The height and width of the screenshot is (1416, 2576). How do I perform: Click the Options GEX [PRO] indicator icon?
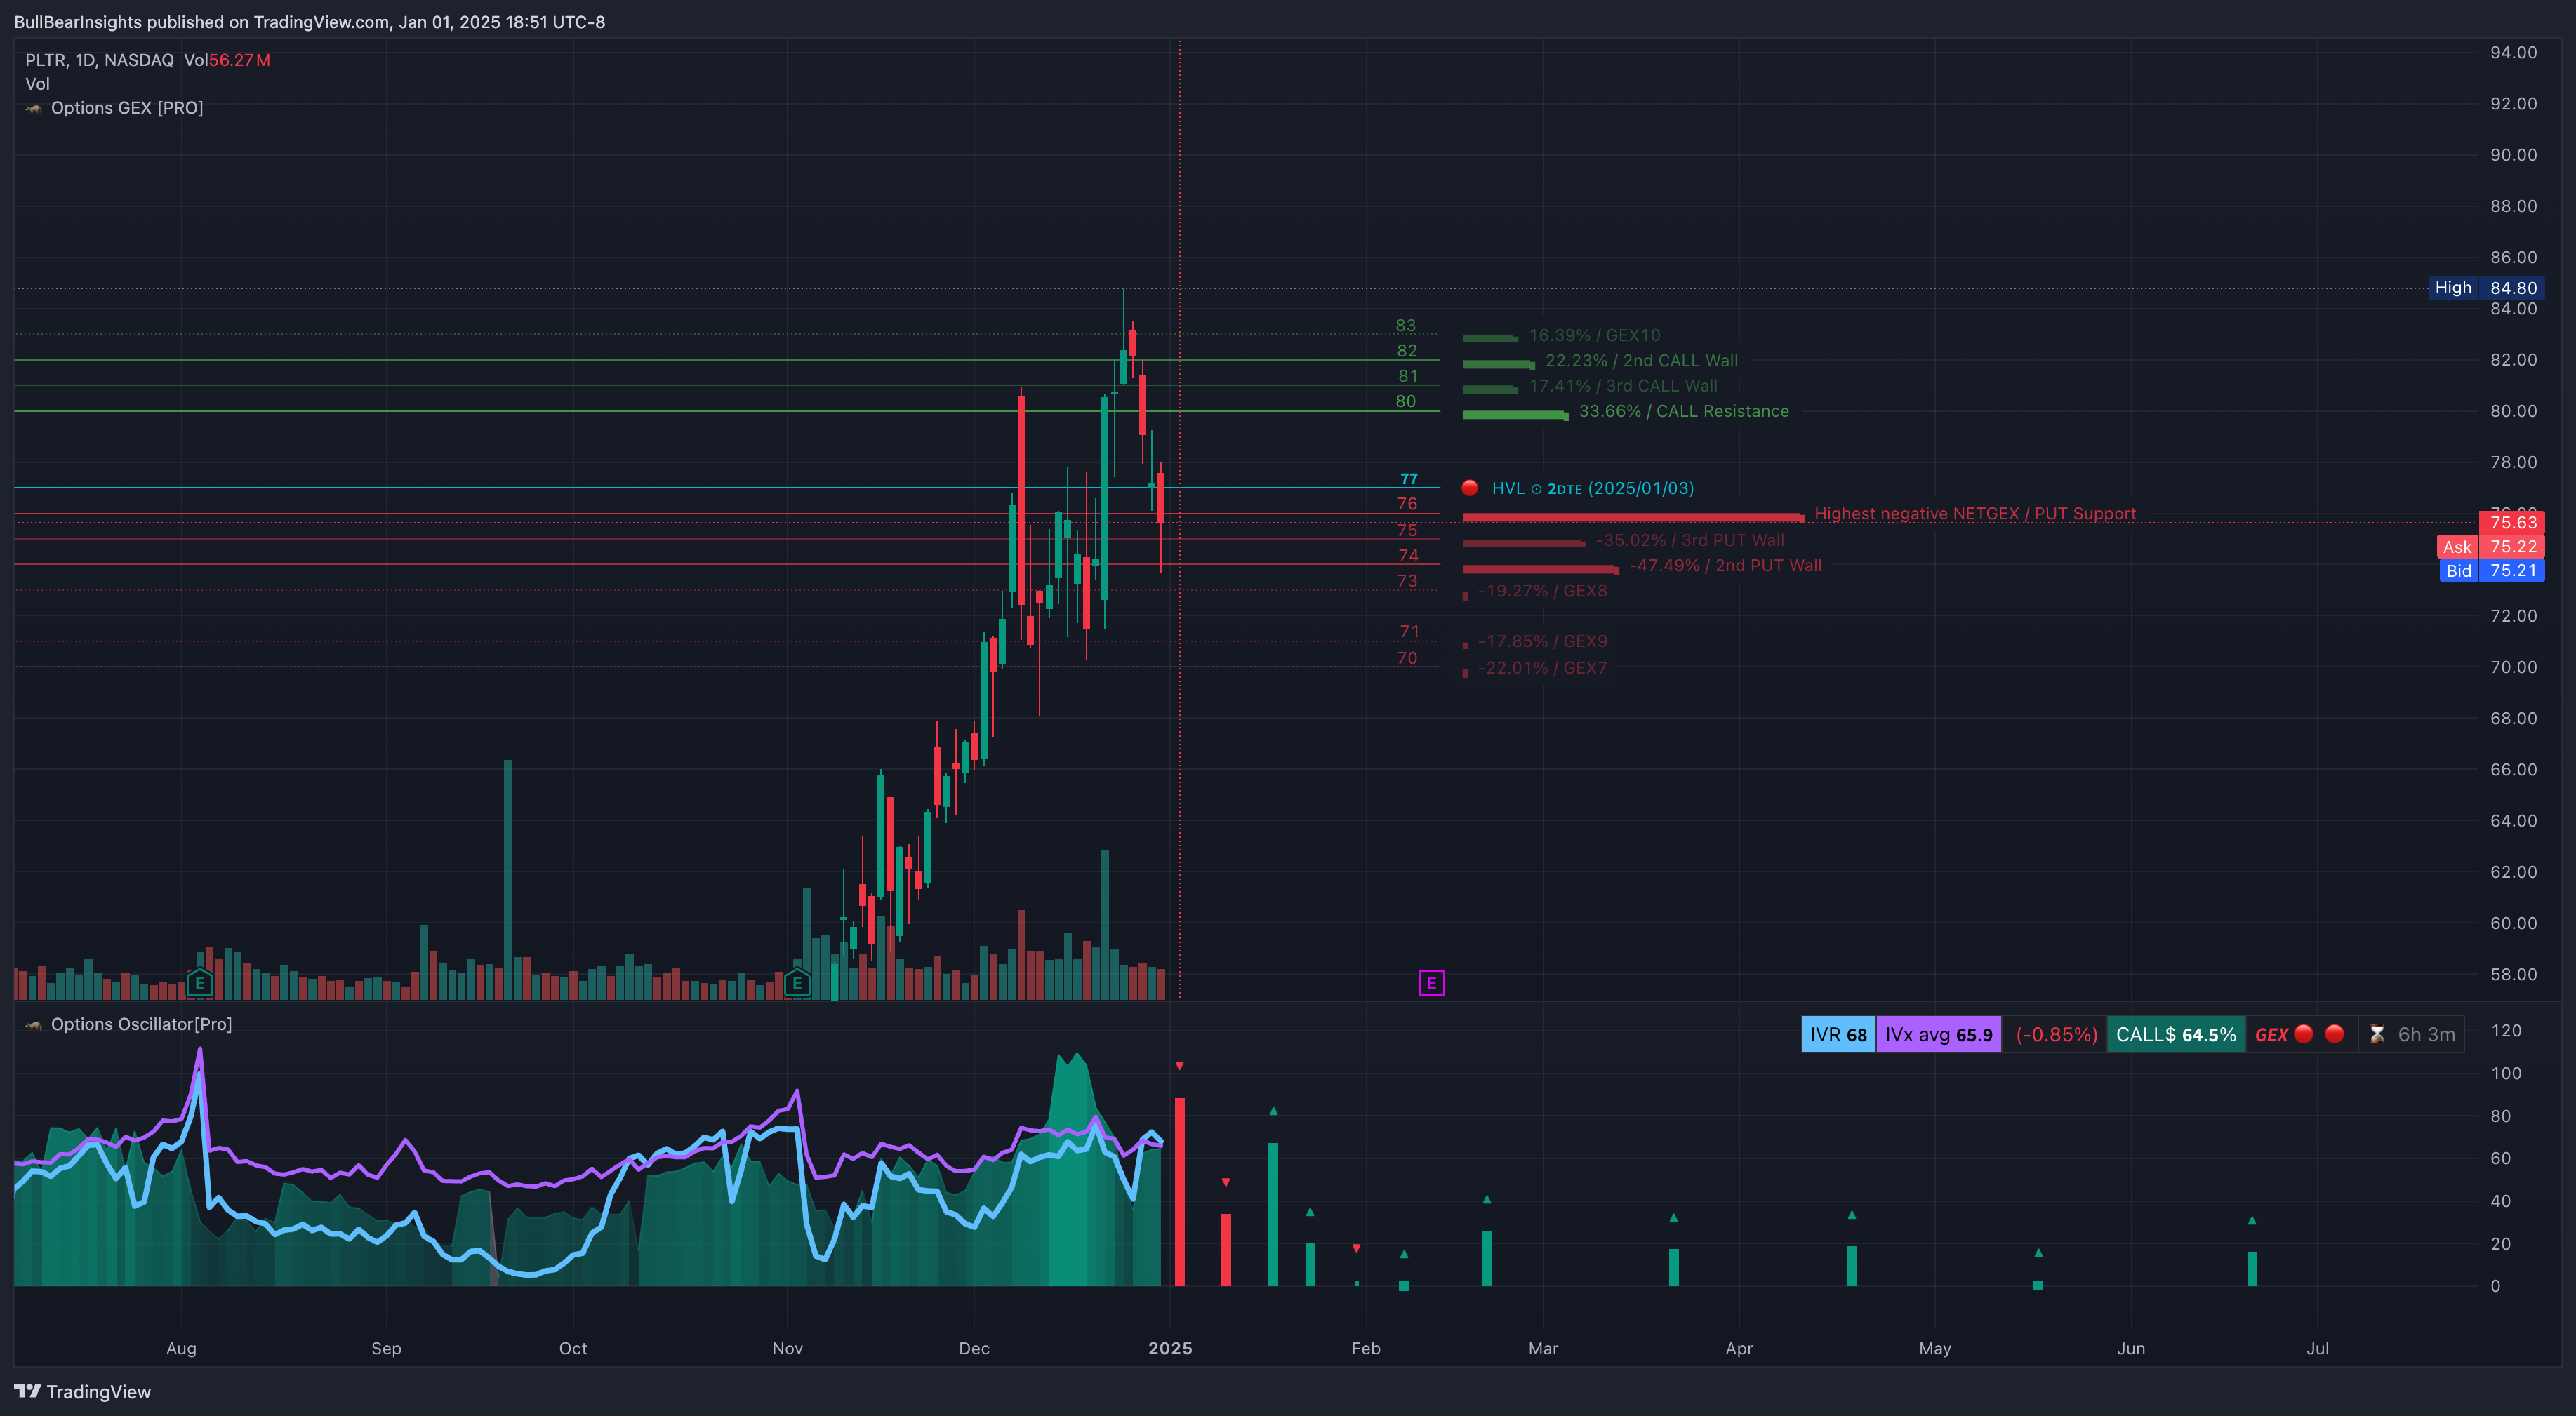(34, 108)
